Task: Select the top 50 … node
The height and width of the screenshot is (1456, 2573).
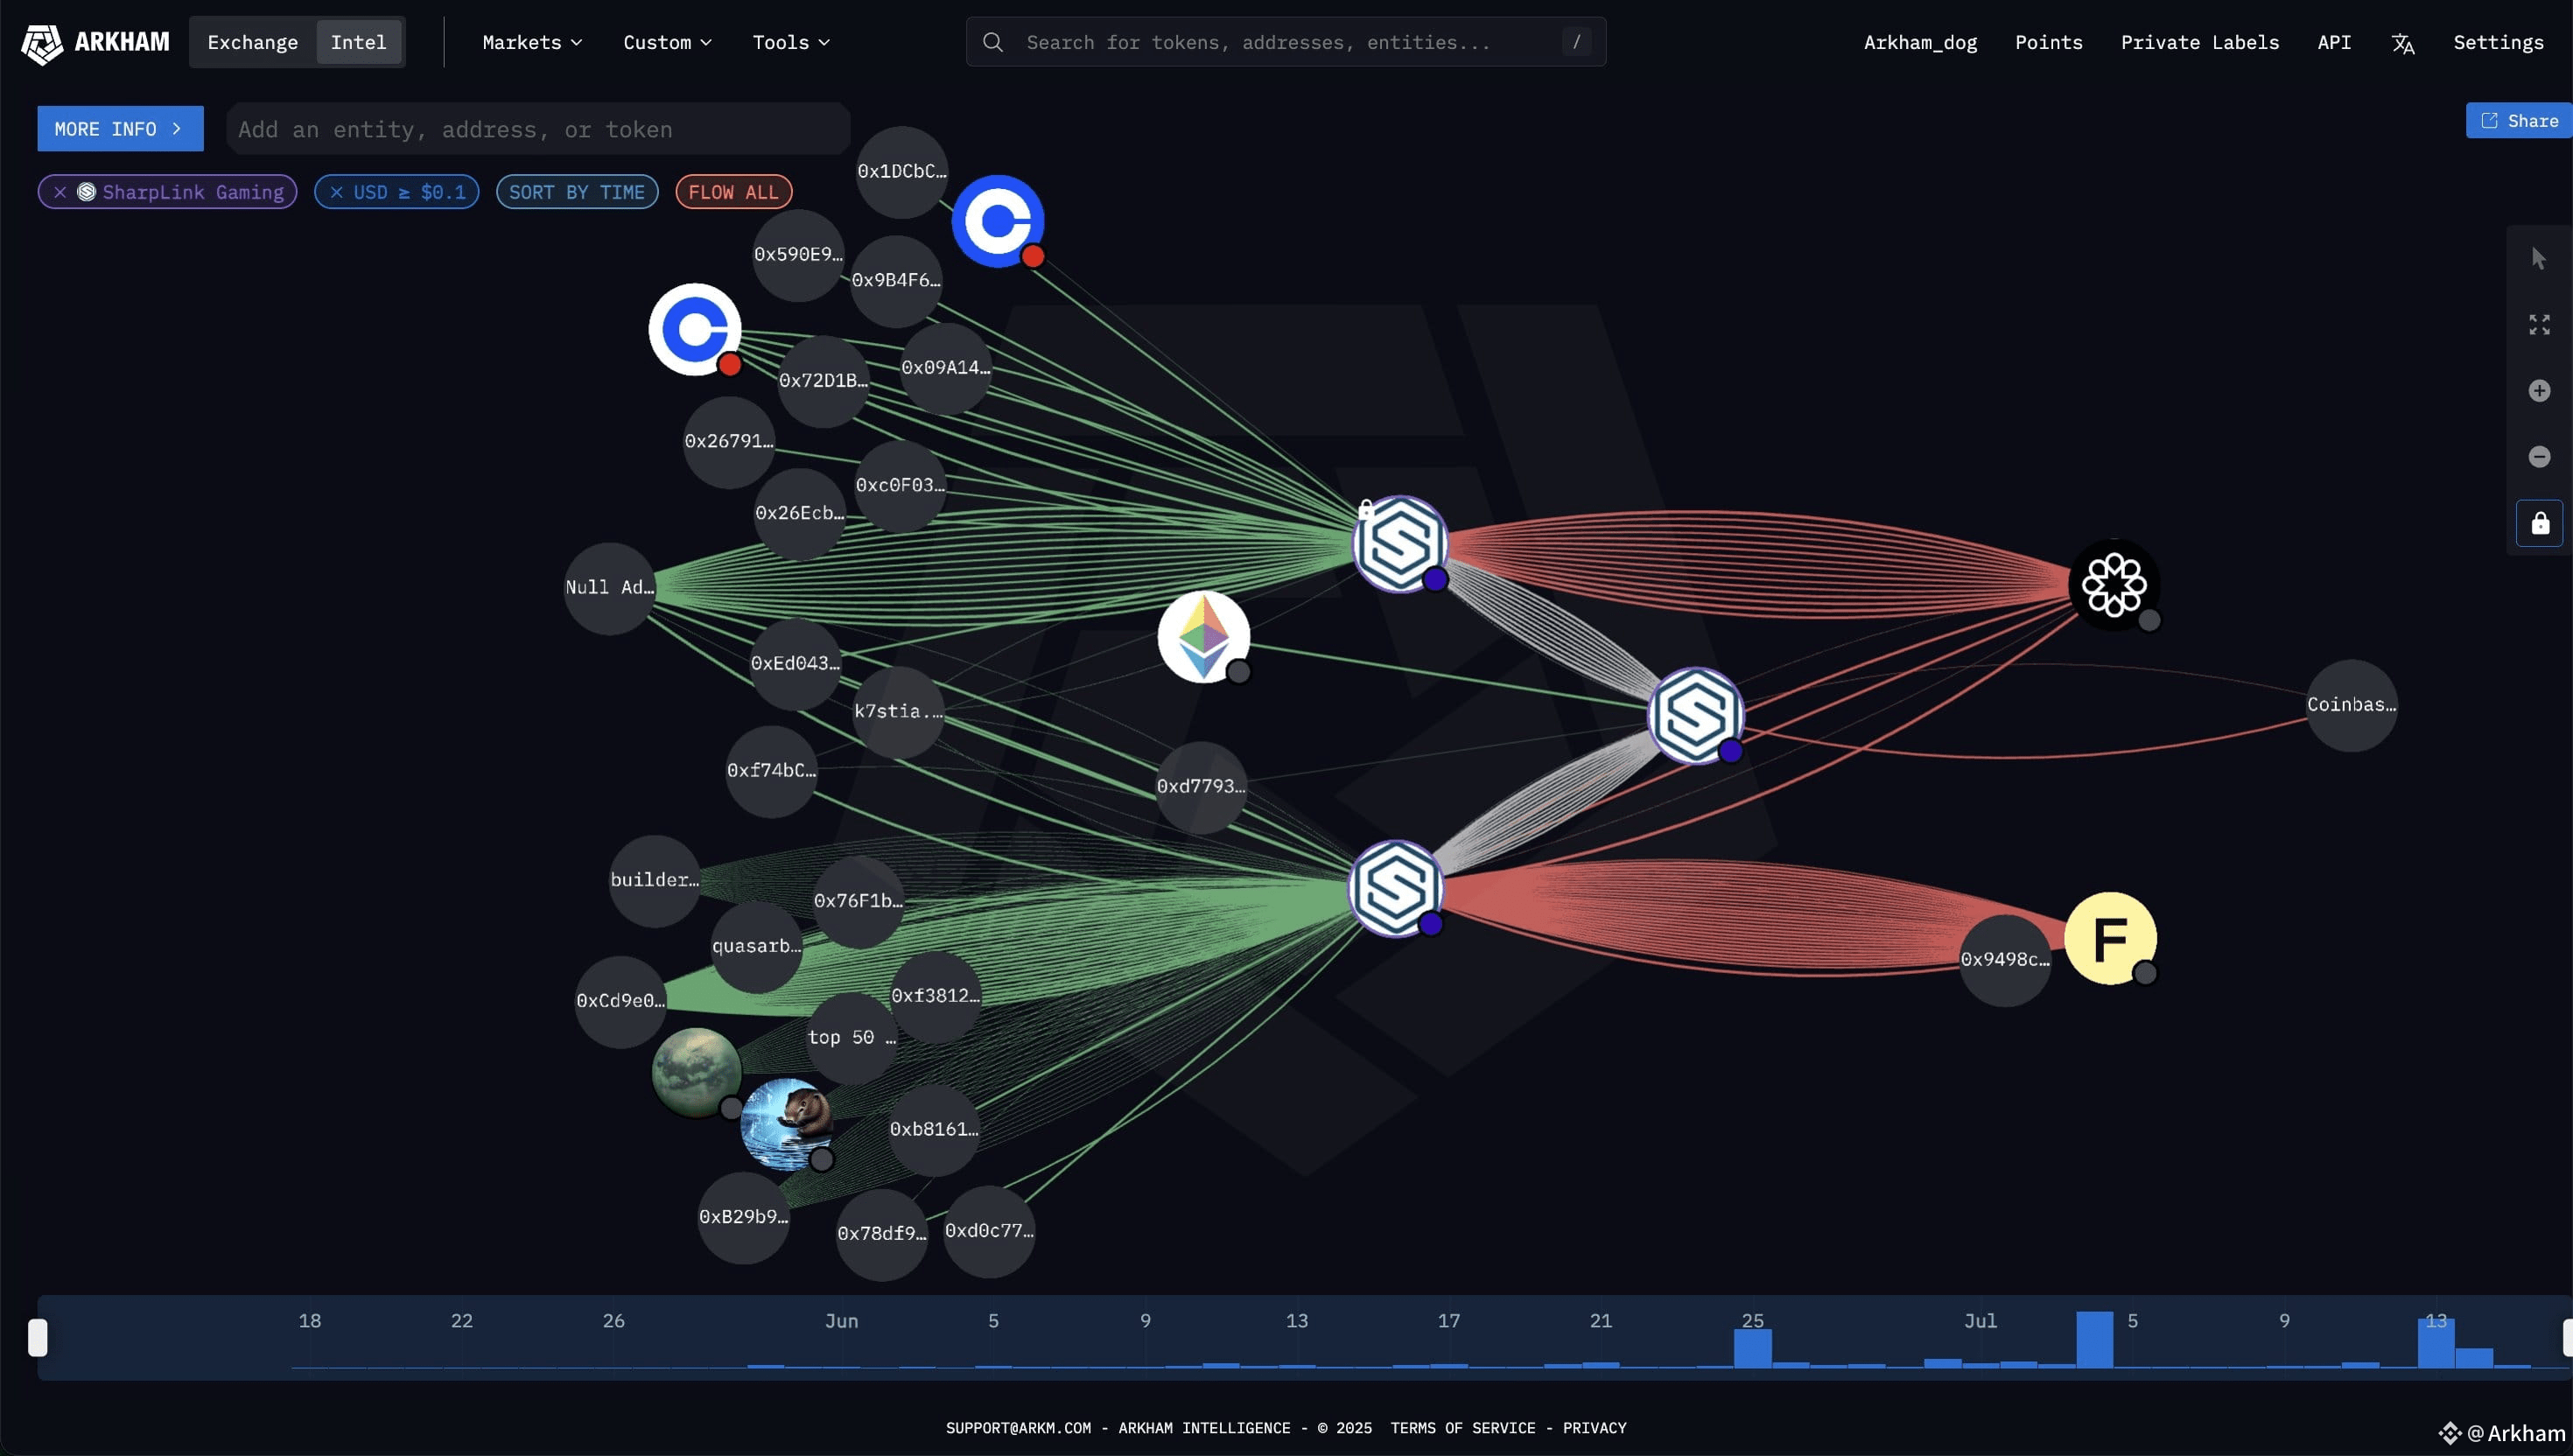Action: click(852, 1038)
